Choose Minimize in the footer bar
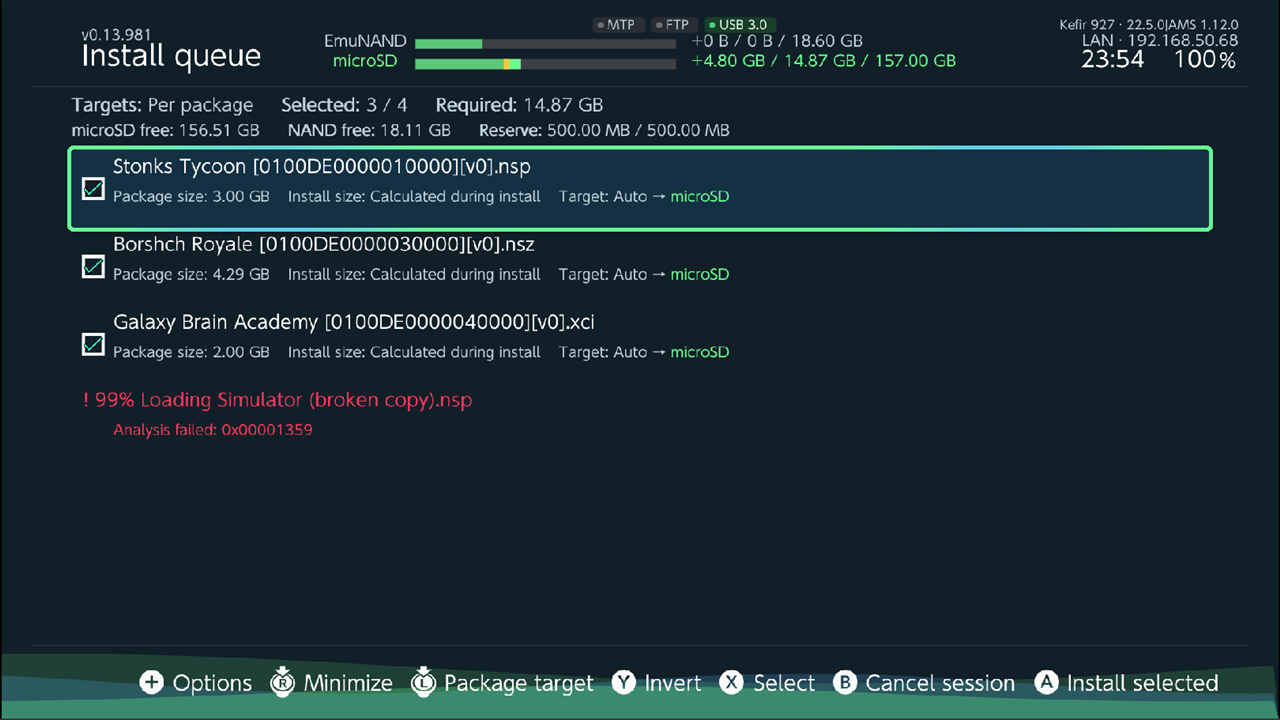 coord(348,684)
